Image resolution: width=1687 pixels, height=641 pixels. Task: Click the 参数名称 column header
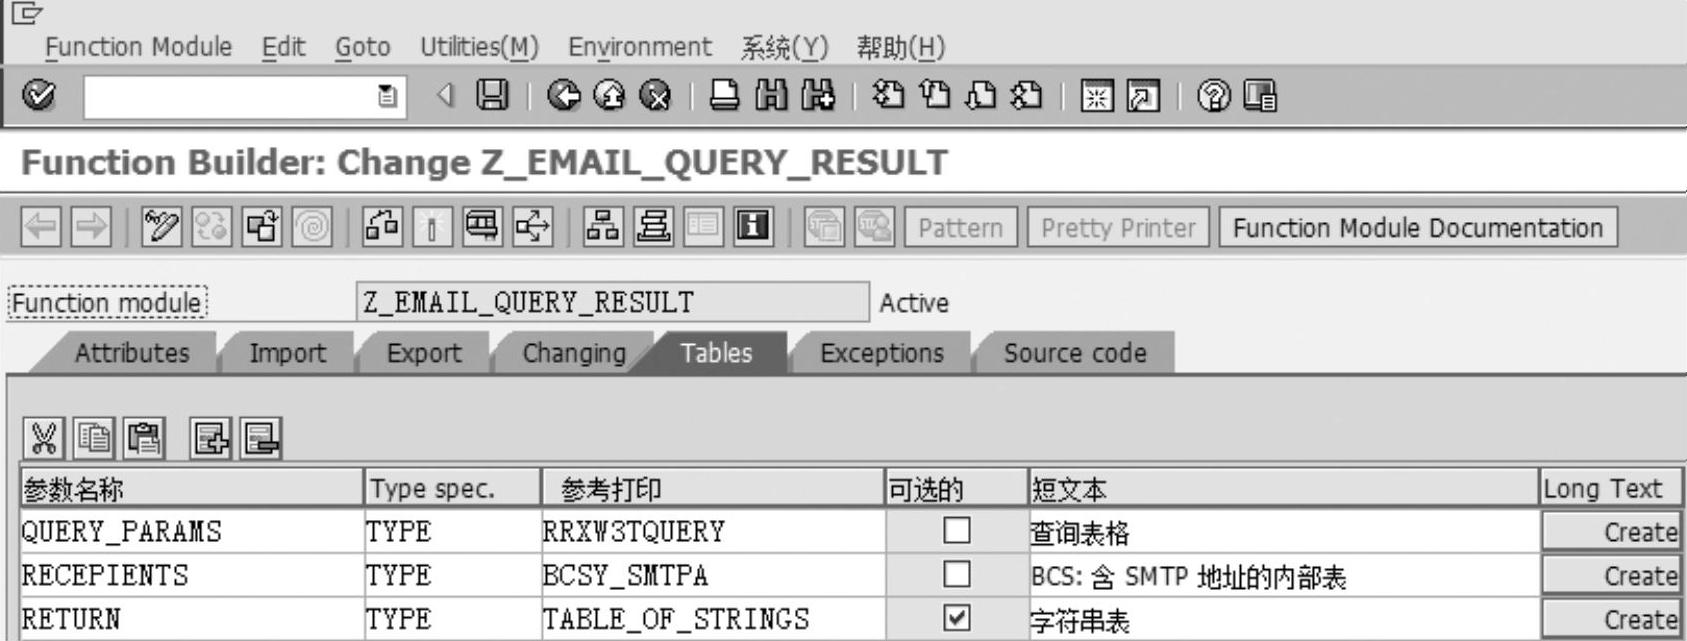[192, 489]
